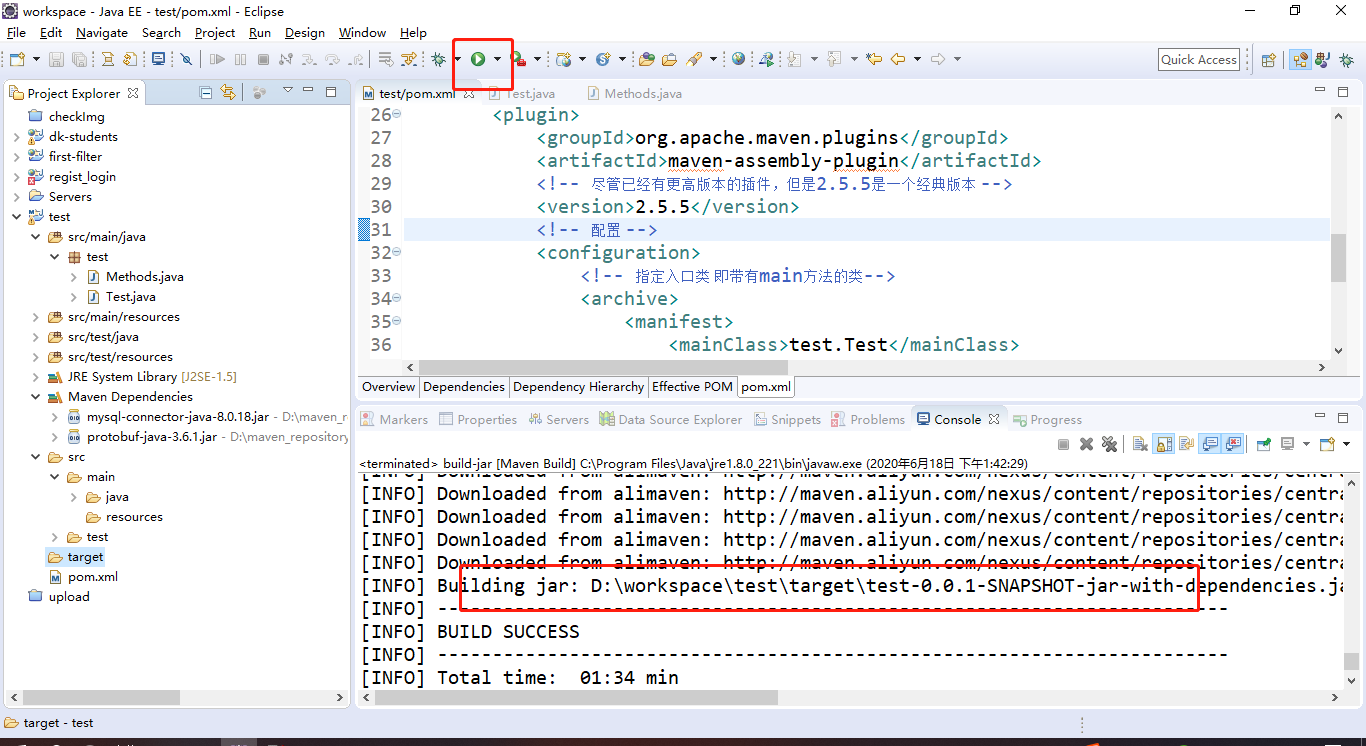The width and height of the screenshot is (1366, 746).
Task: Pin the Console view
Action: click(1264, 444)
